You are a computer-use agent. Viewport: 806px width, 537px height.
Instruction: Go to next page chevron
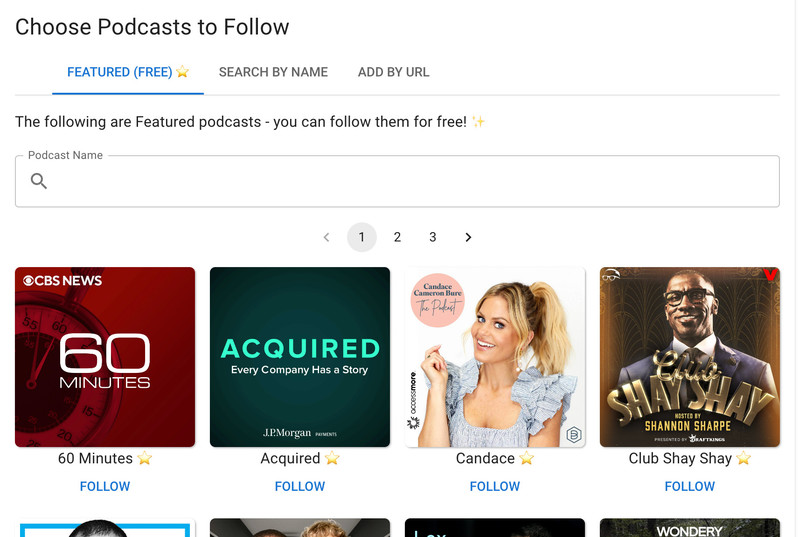[x=468, y=237]
